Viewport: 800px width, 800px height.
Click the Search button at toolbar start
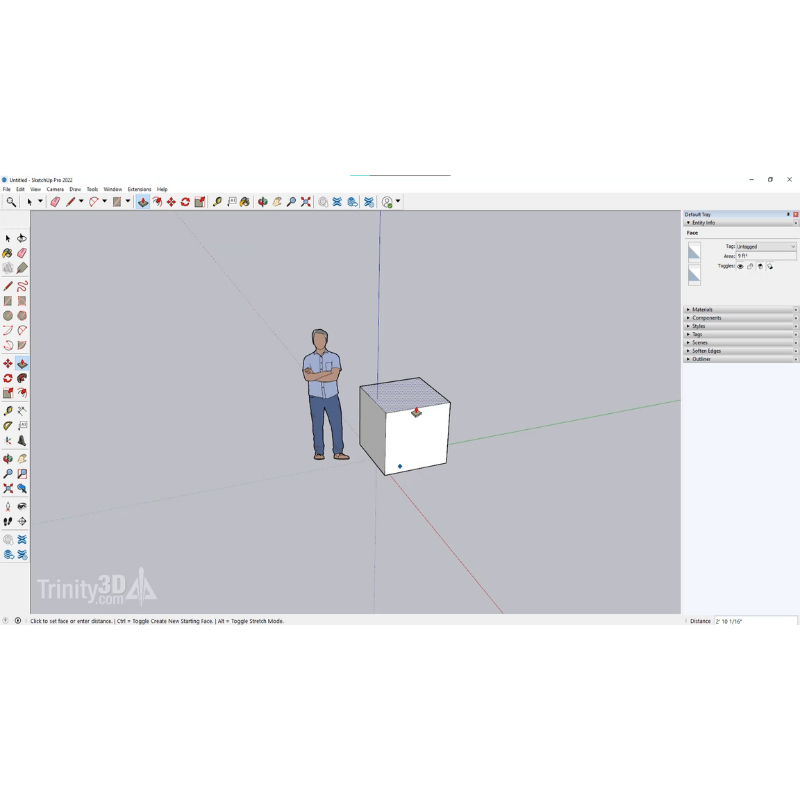tap(11, 202)
